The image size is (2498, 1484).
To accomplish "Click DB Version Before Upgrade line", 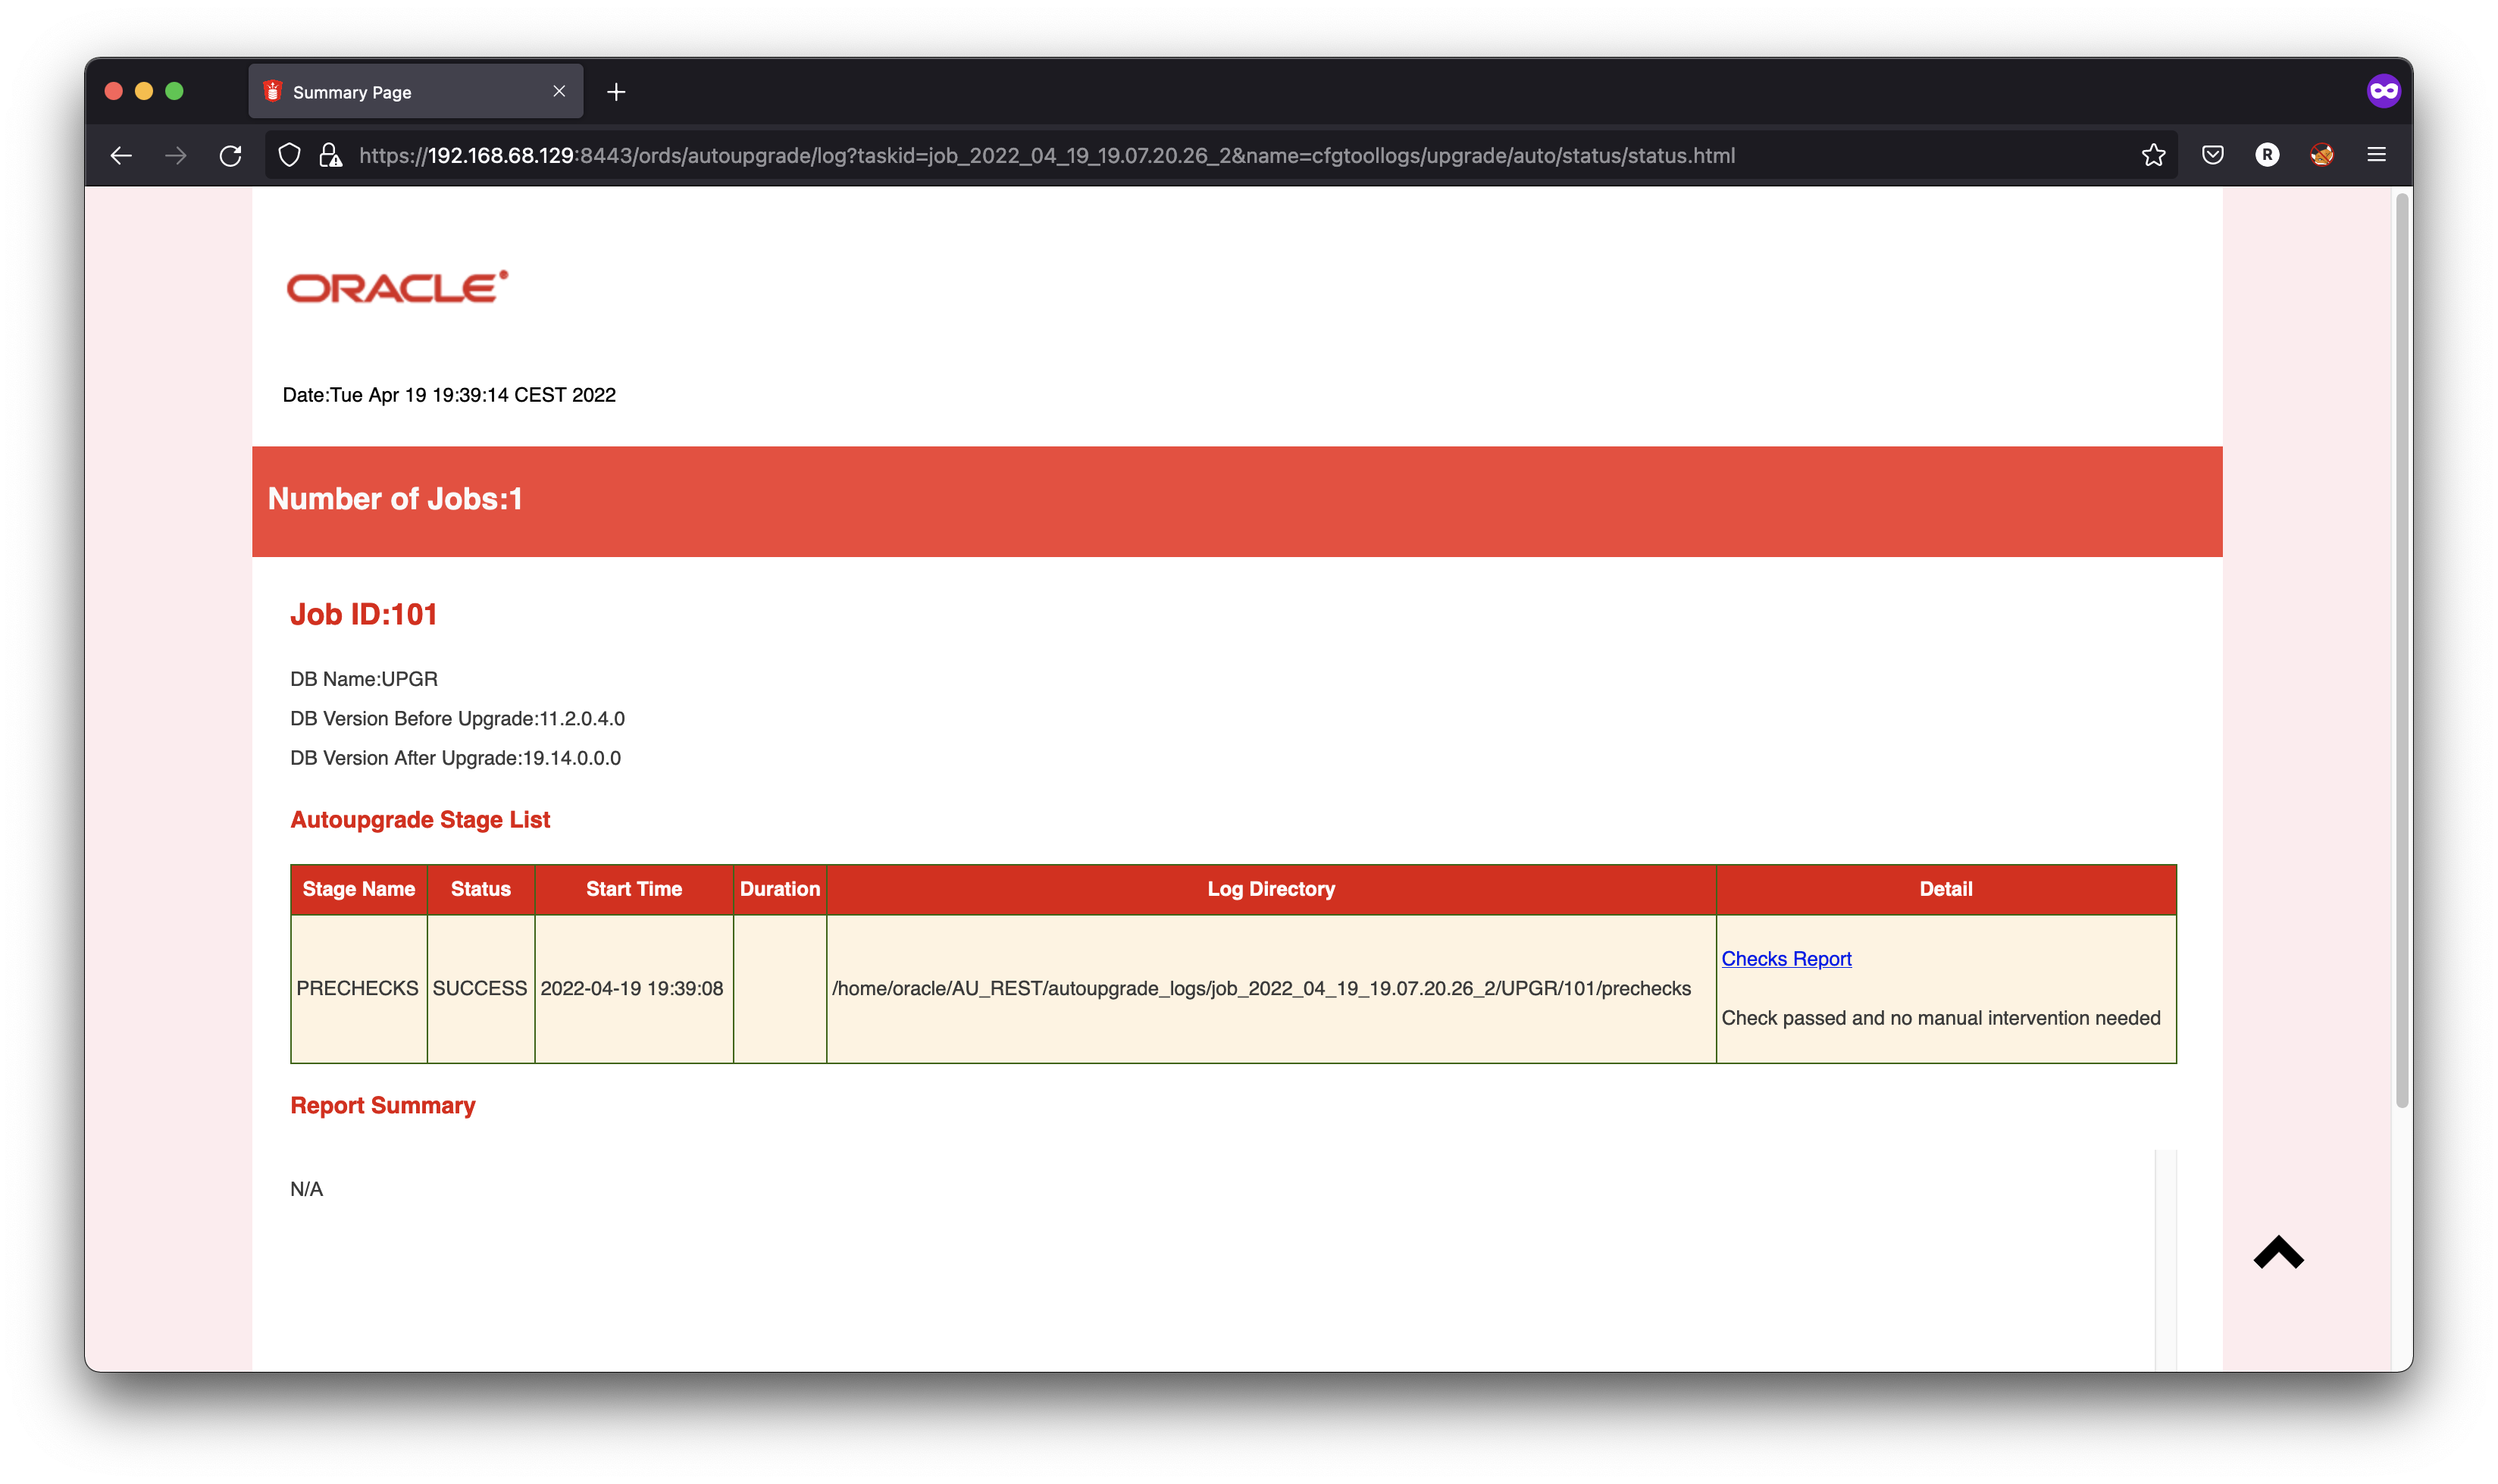I will (457, 719).
